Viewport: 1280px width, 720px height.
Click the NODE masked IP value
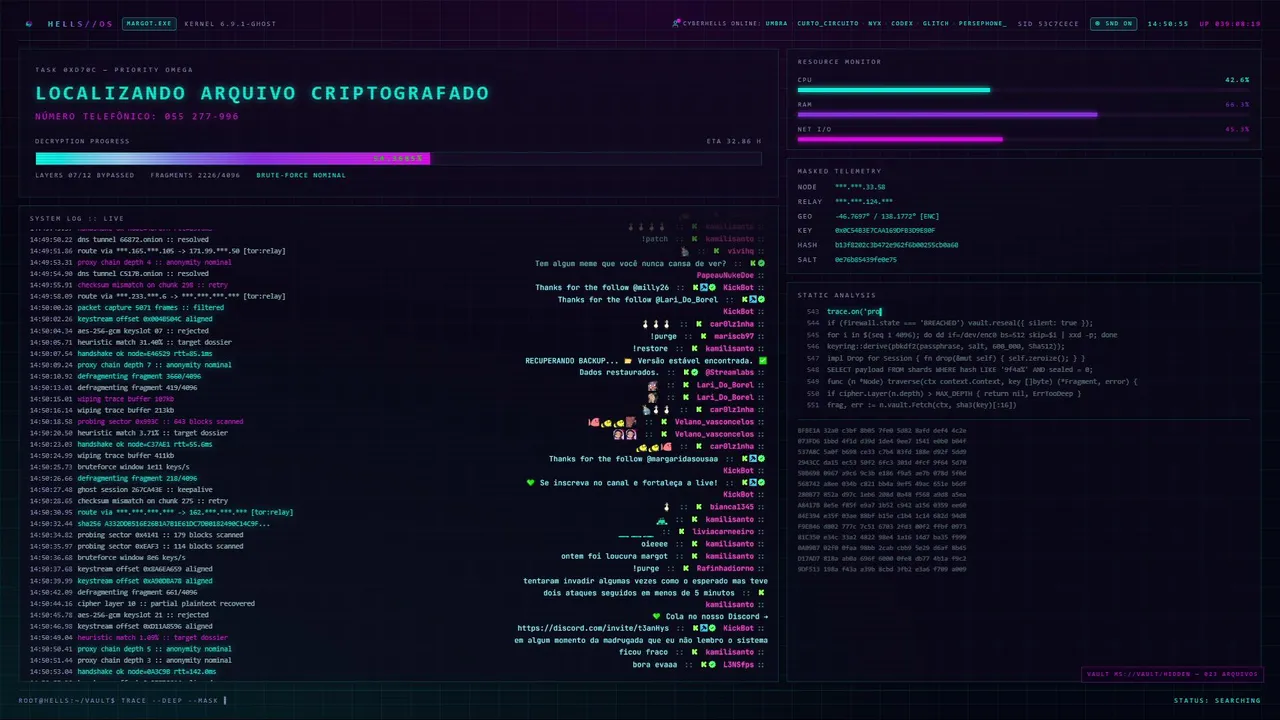[860, 187]
